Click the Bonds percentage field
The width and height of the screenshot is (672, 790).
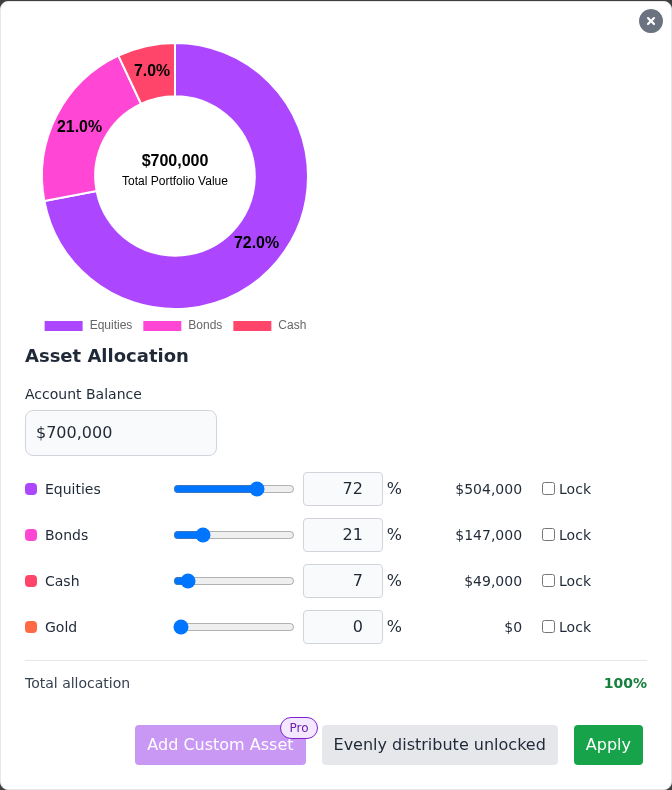343,535
